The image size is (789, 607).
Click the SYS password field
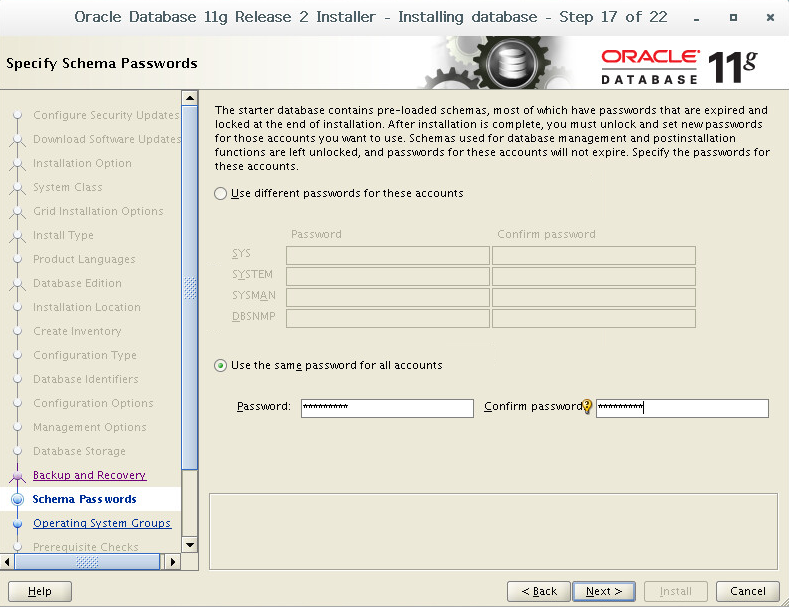click(387, 255)
